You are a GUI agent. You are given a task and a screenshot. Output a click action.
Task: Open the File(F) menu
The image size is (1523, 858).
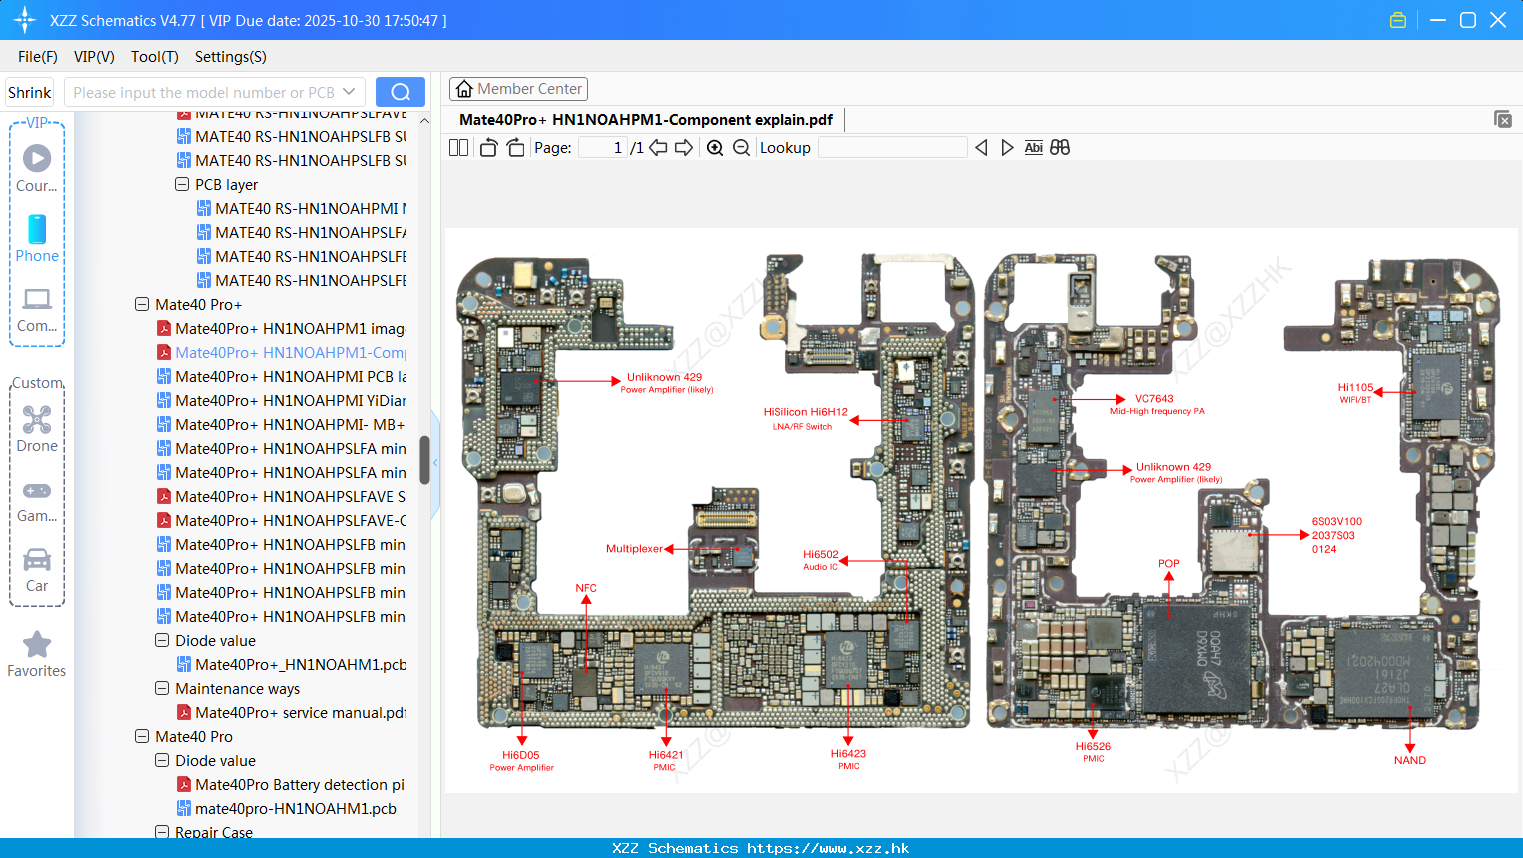pyautogui.click(x=38, y=56)
